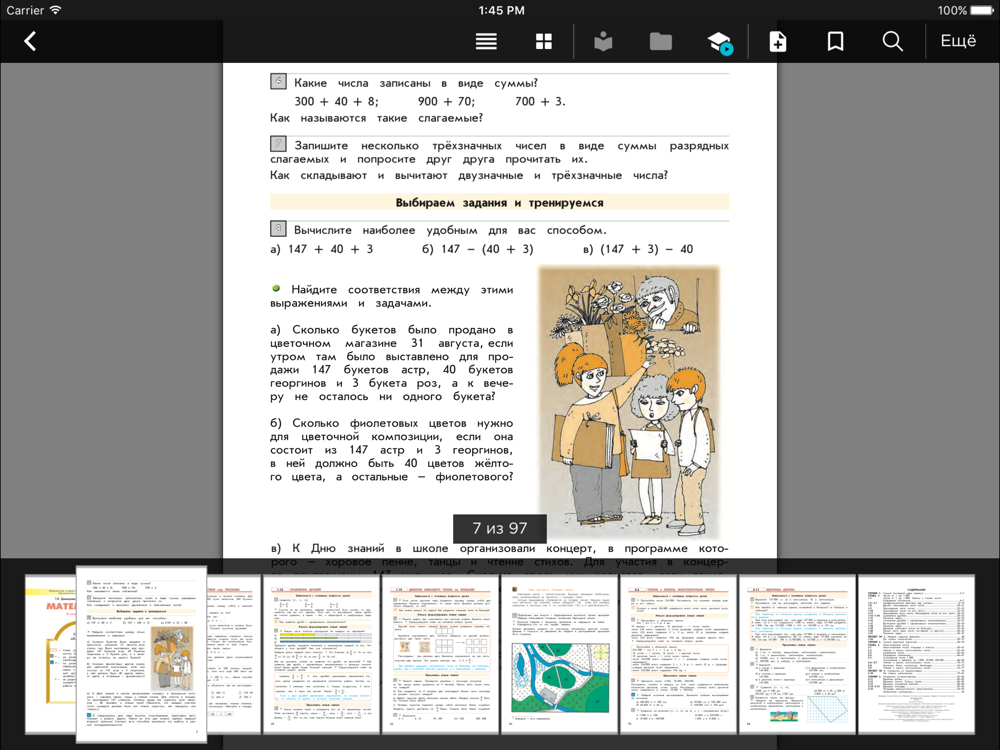Tap problem text starting «а) Сколько букетов»

[x=392, y=363]
